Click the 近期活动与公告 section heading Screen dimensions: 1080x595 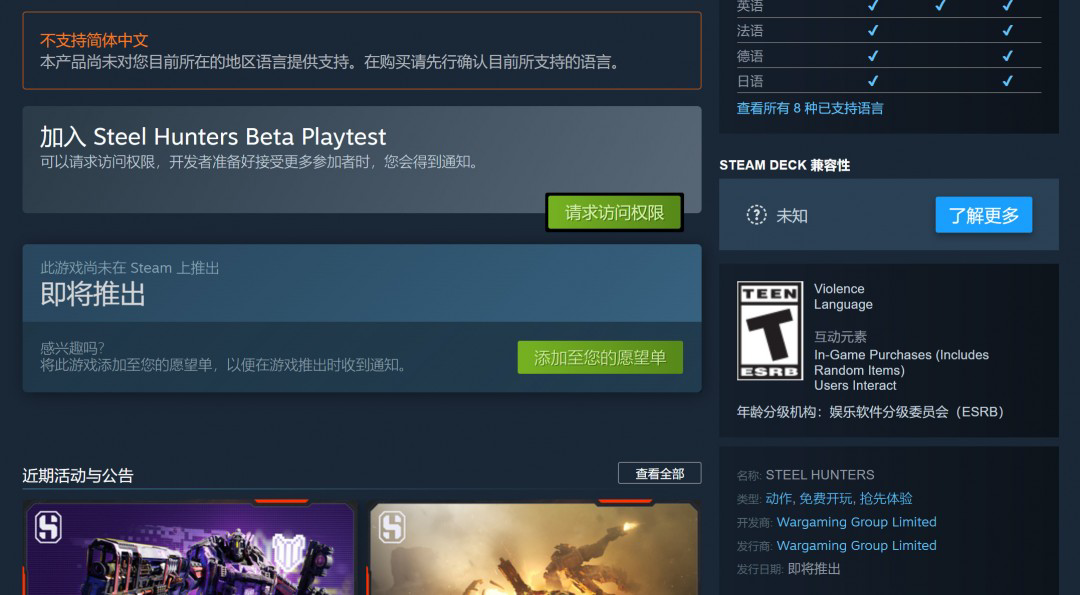[x=78, y=475]
